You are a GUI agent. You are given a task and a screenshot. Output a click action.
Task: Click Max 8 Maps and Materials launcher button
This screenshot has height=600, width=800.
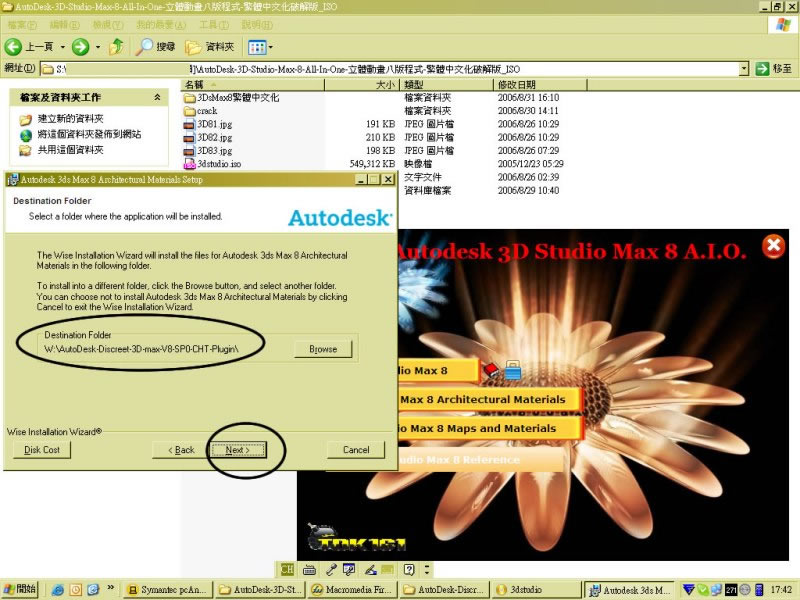coord(489,429)
